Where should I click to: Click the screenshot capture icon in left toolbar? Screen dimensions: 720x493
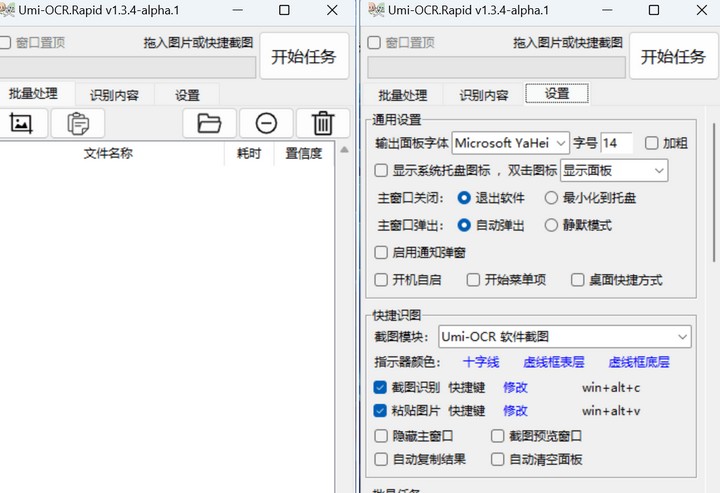click(x=21, y=123)
